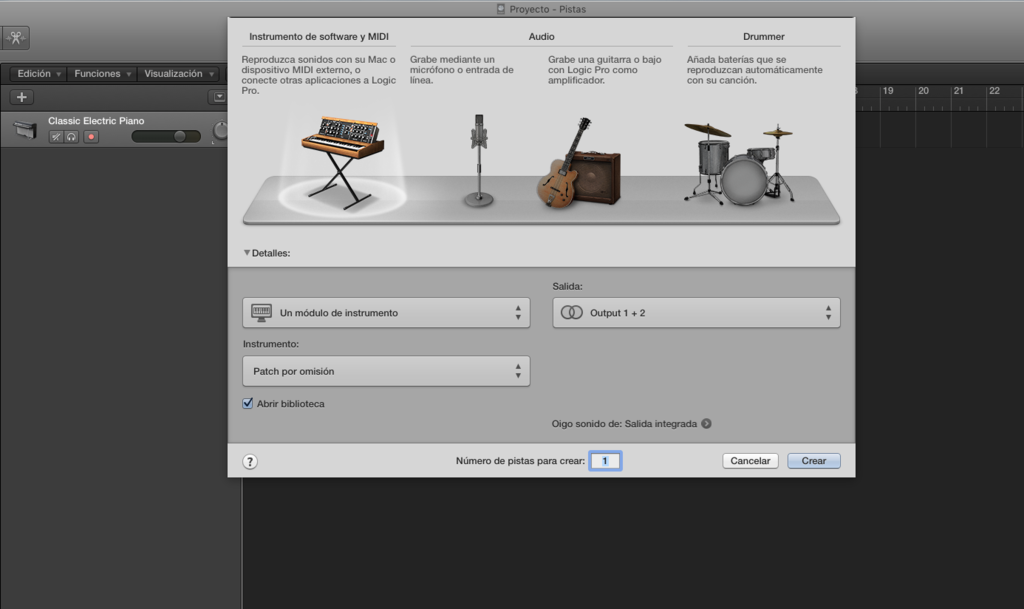This screenshot has height=609, width=1024.
Task: Click the Cancelar button
Action: (x=750, y=461)
